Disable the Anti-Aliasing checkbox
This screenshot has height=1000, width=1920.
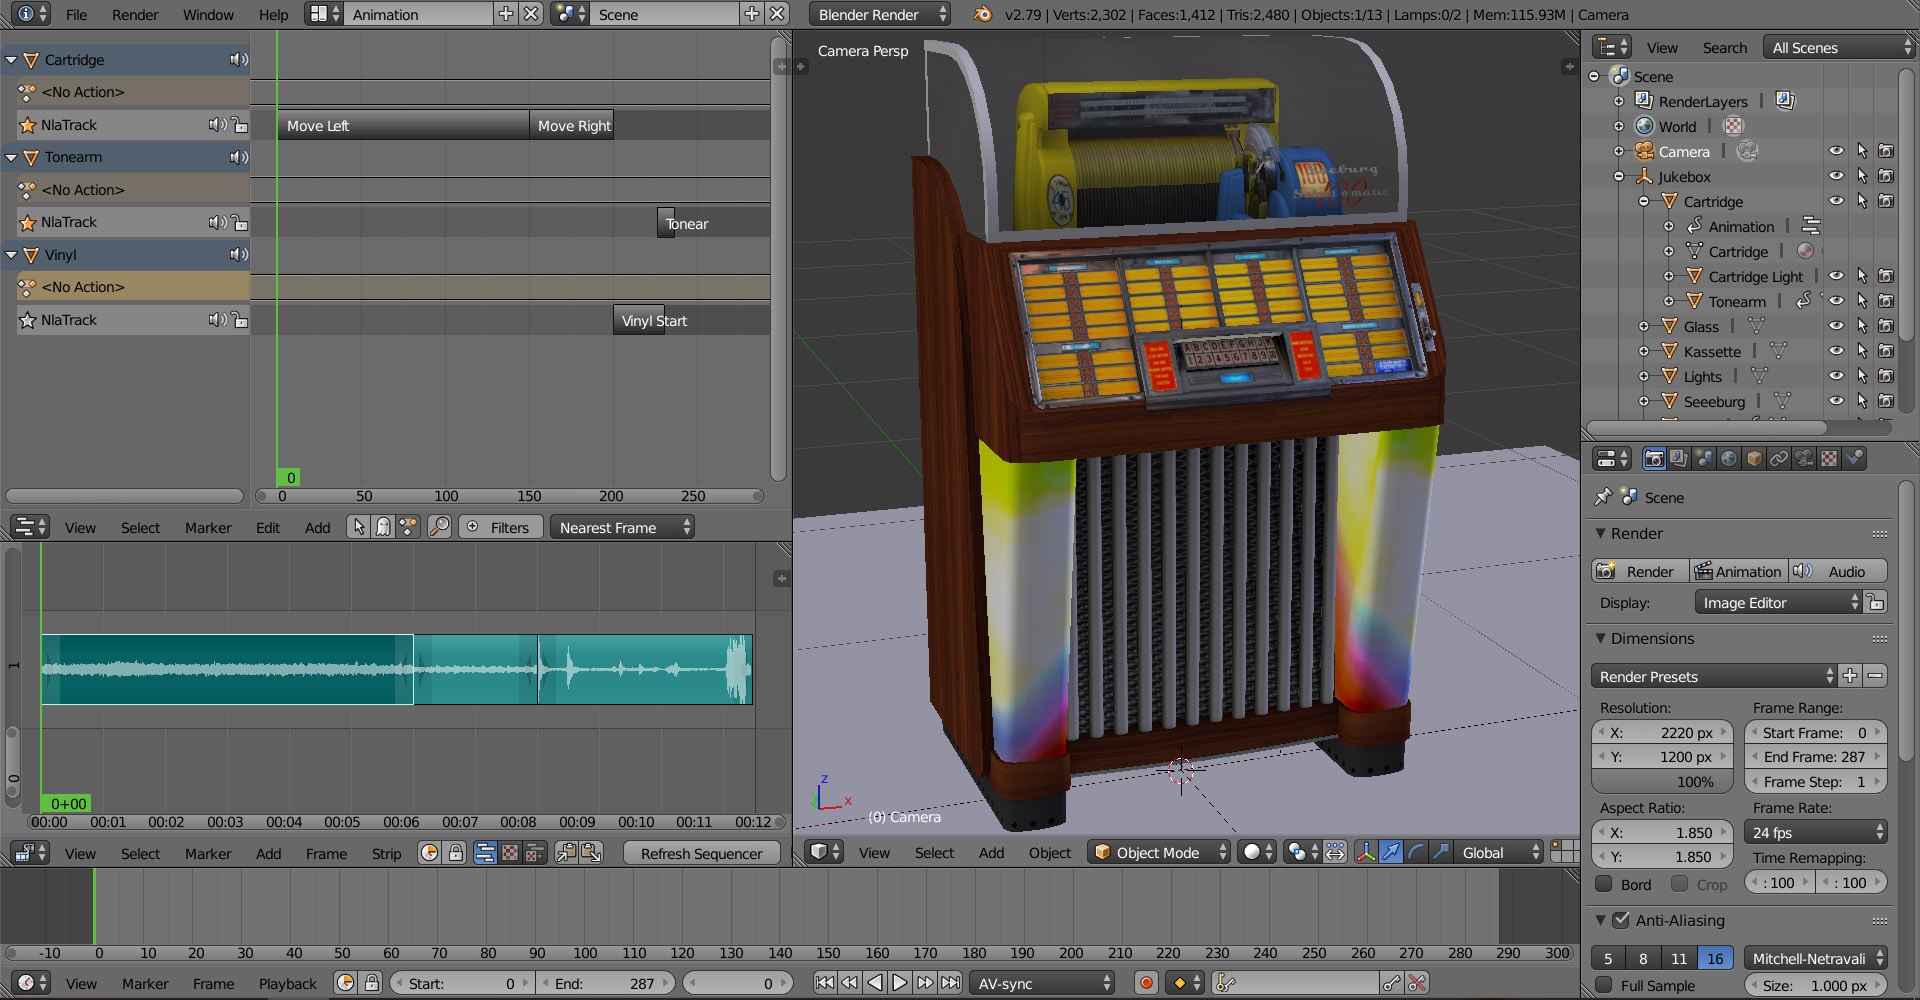click(1621, 920)
